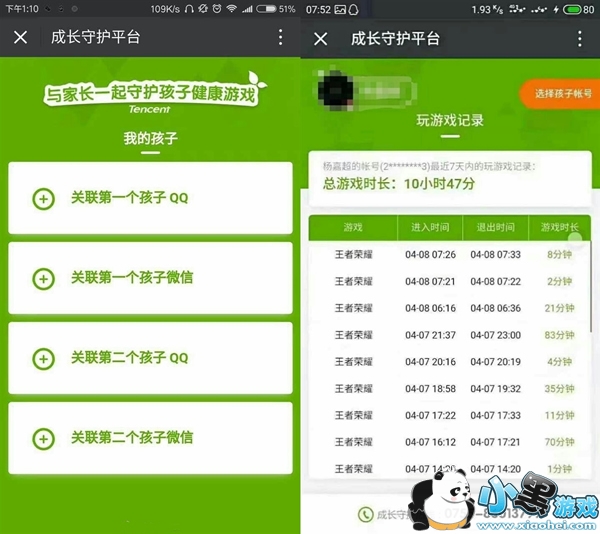Tap the orange 选择孩子帐号 button
The height and width of the screenshot is (534, 600).
[x=560, y=94]
